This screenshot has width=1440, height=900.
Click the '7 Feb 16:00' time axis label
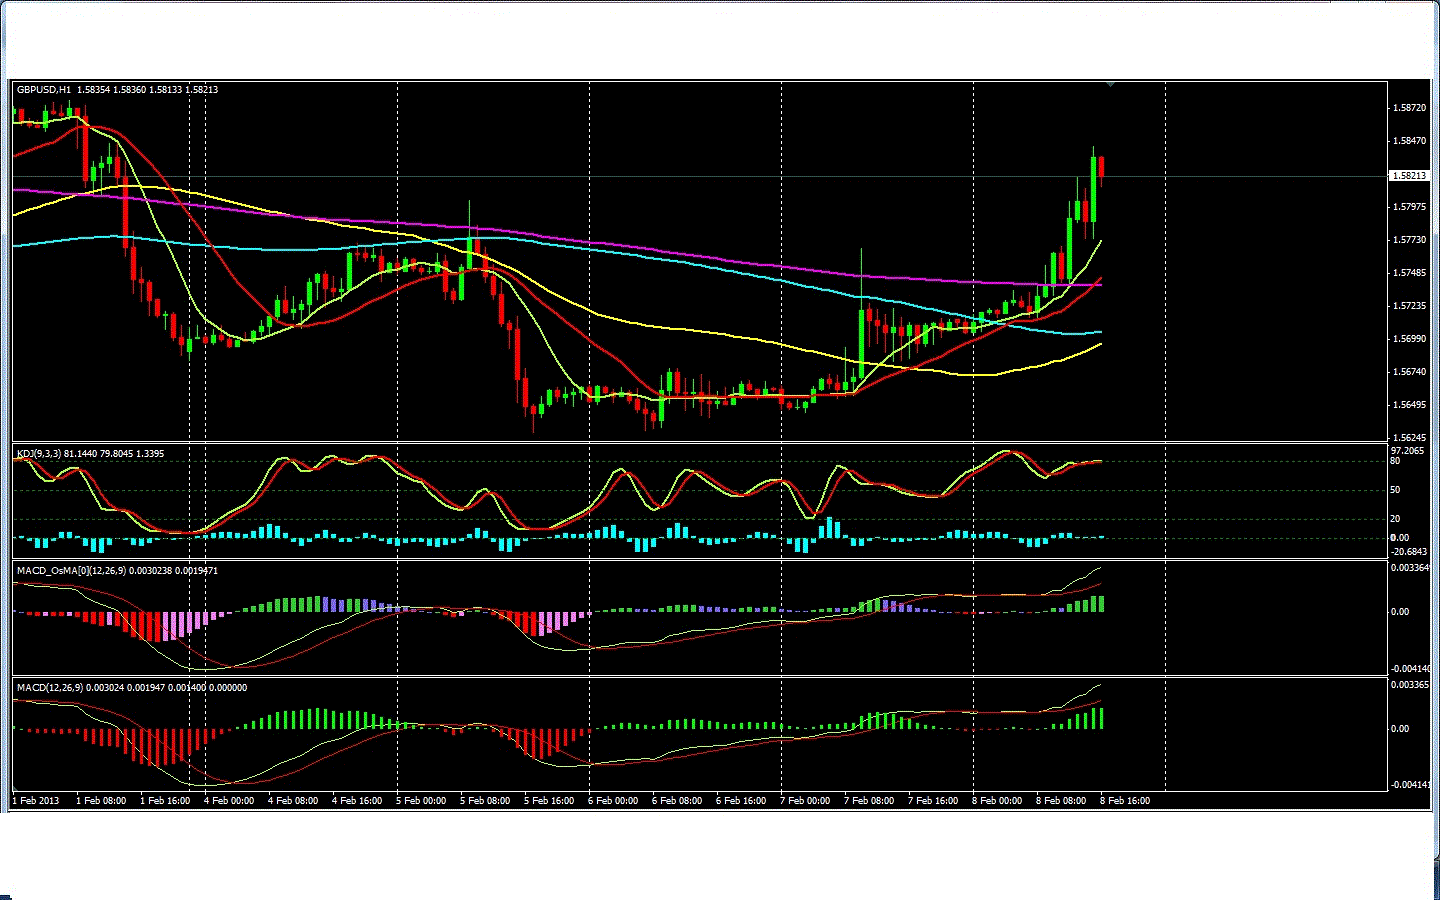[x=933, y=801]
